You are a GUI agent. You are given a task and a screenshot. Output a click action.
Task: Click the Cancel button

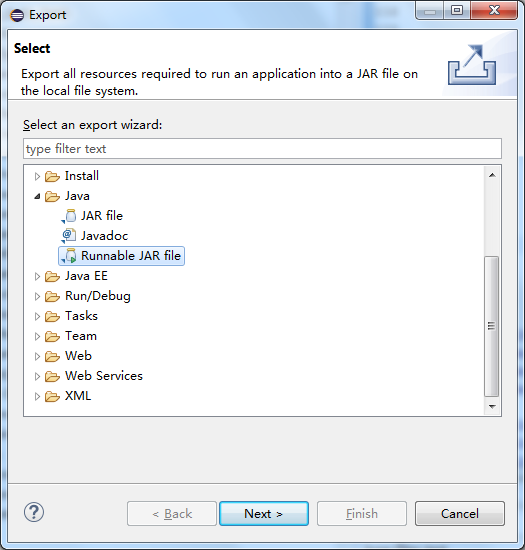pyautogui.click(x=459, y=514)
